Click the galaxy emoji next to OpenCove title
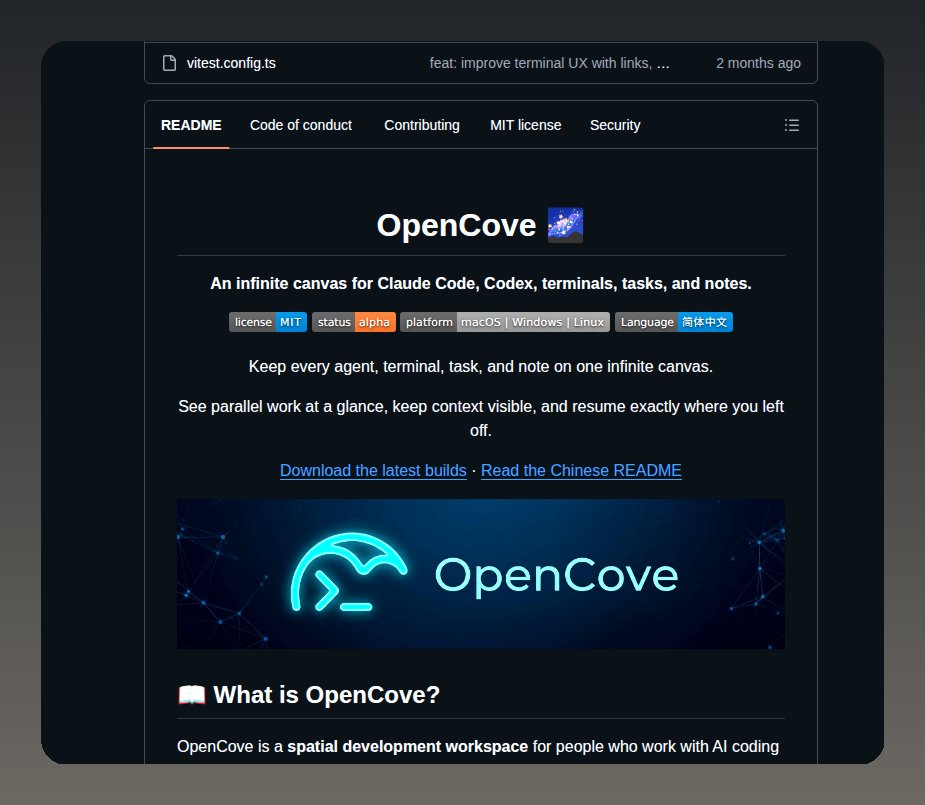 pyautogui.click(x=565, y=225)
